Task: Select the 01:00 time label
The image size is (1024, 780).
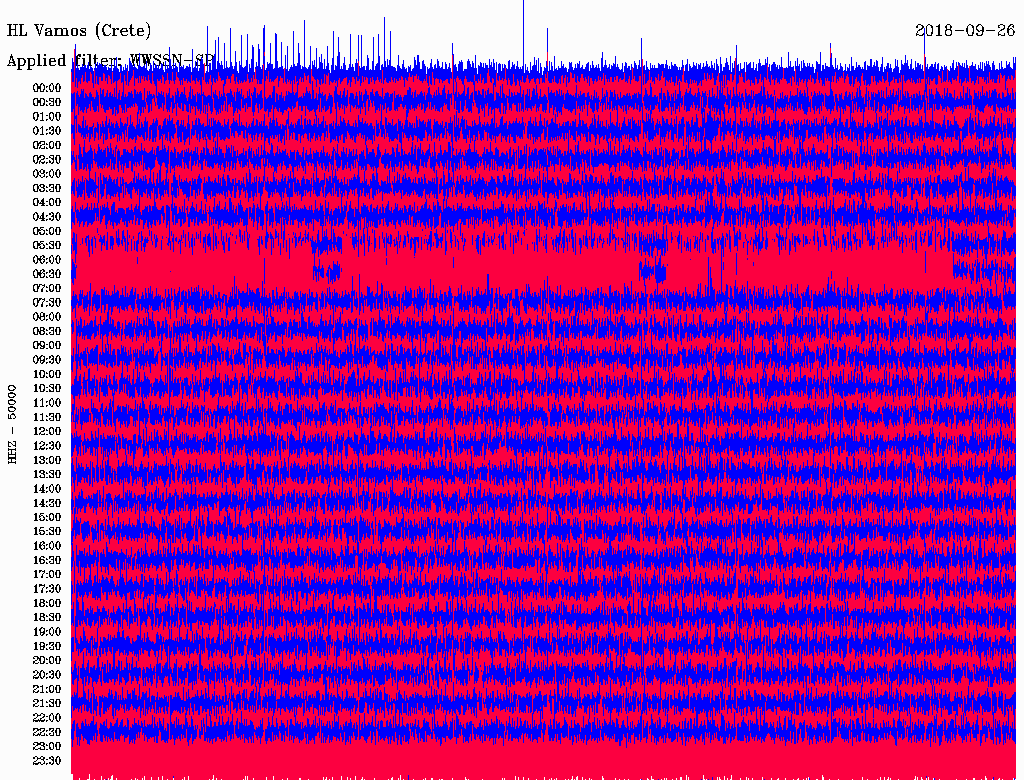Action: point(47,116)
